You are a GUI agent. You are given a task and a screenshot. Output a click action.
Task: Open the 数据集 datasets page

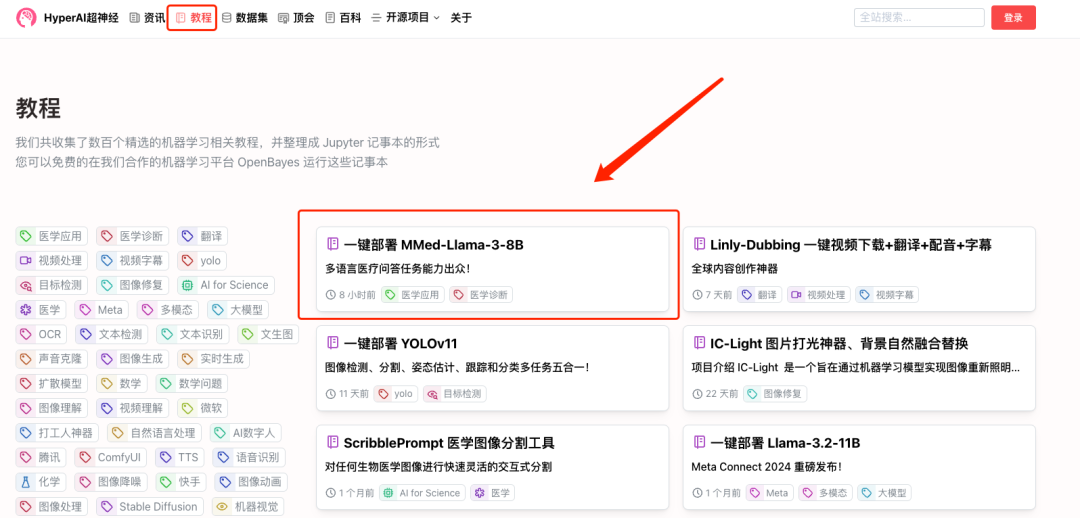tap(244, 18)
